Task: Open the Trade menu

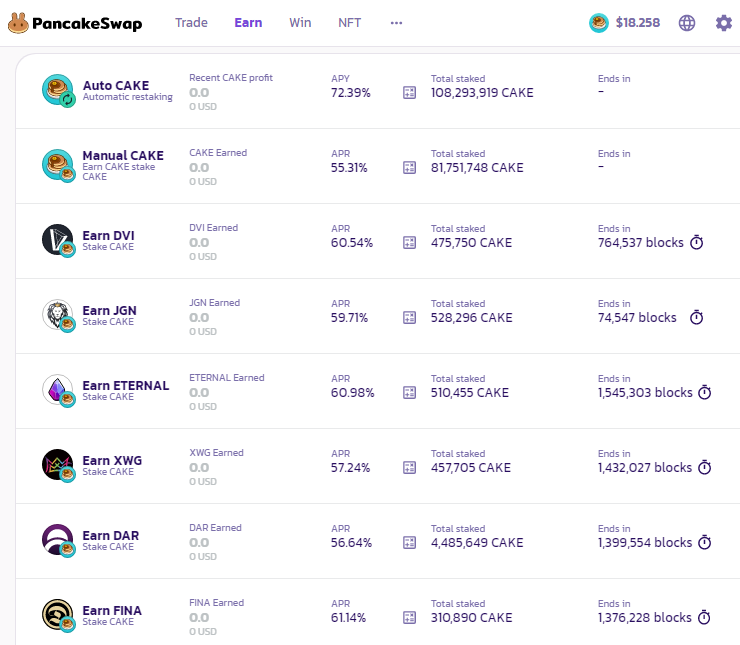Action: 191,22
